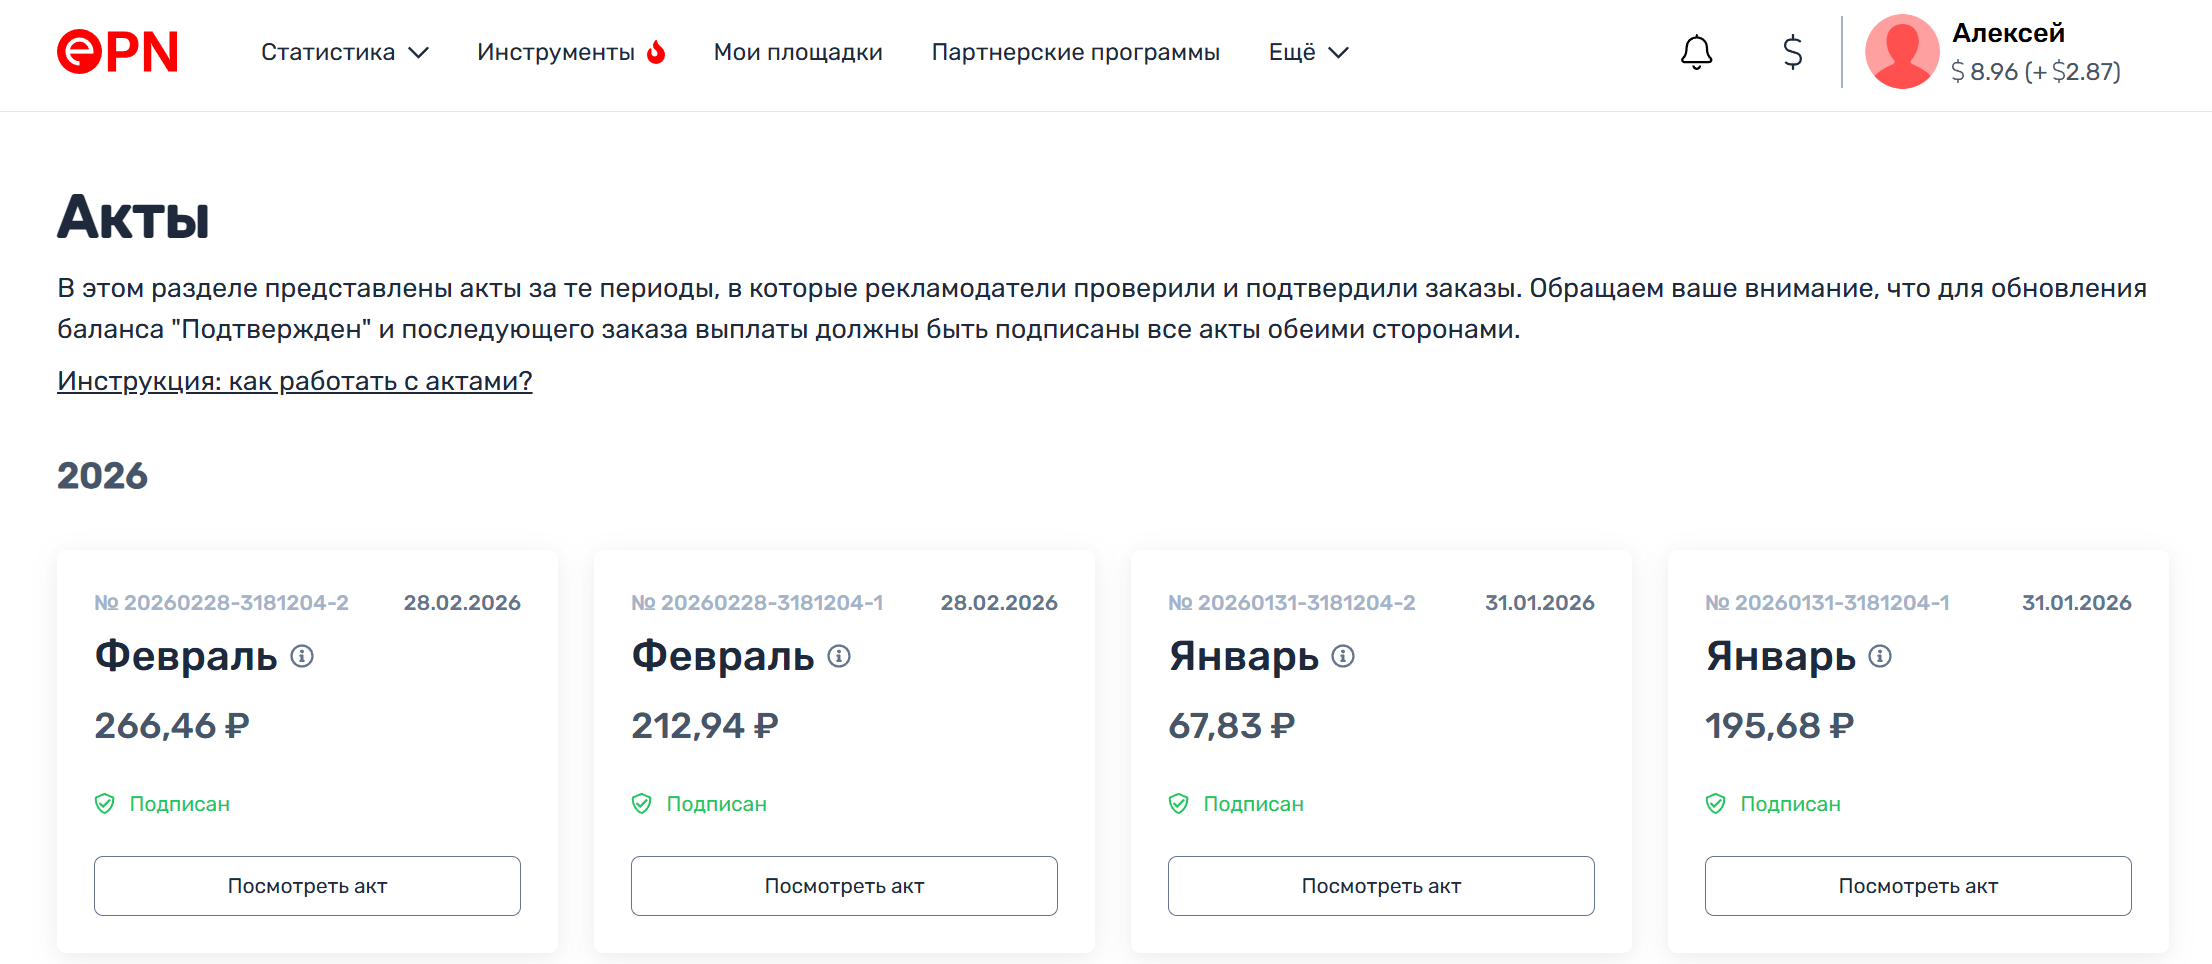
Task: Go to Партнерские программы
Action: pyautogui.click(x=1075, y=52)
